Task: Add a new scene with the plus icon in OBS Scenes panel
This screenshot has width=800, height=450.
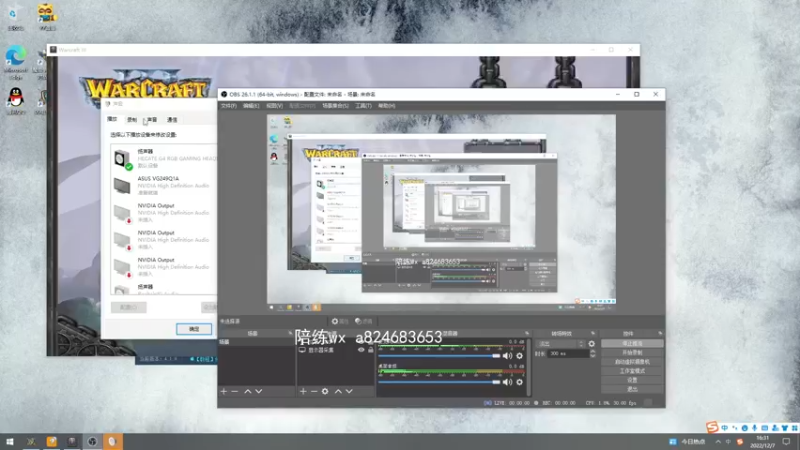Action: pos(223,391)
